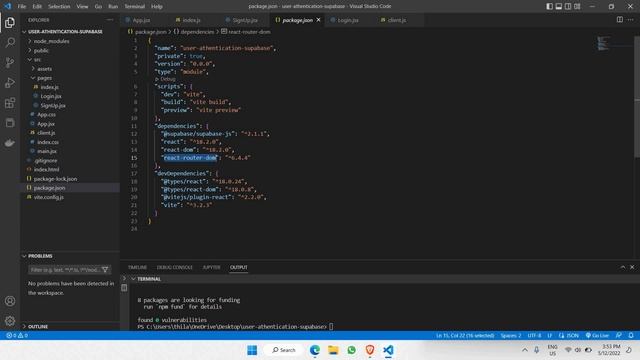The width and height of the screenshot is (640, 360).
Task: Open Microsoft Edge from the taskbar
Action: [x=315, y=350]
